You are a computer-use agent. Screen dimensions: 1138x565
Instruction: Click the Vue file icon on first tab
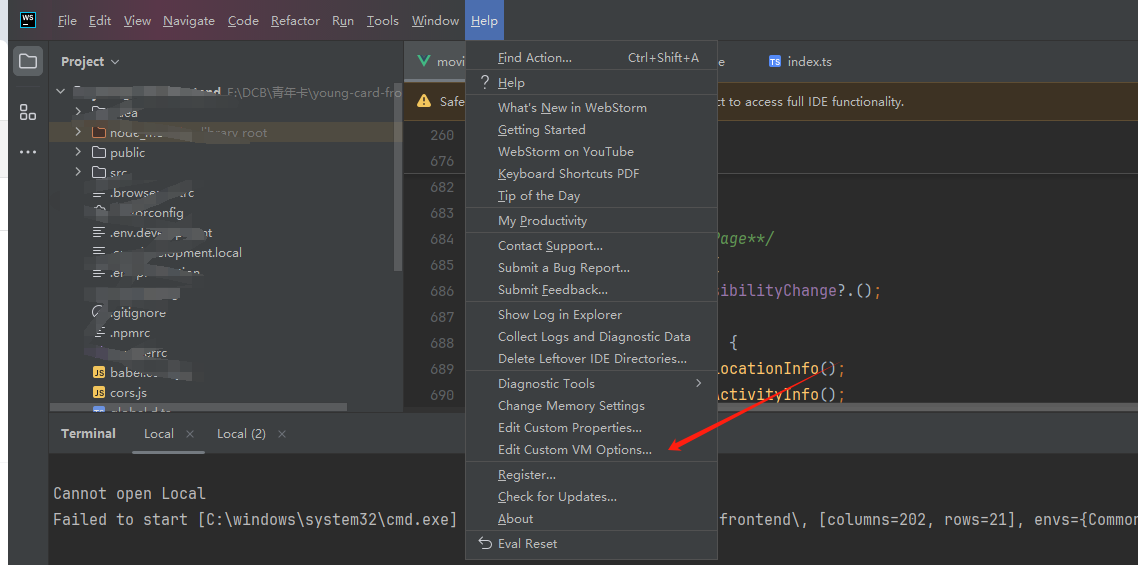(x=424, y=61)
